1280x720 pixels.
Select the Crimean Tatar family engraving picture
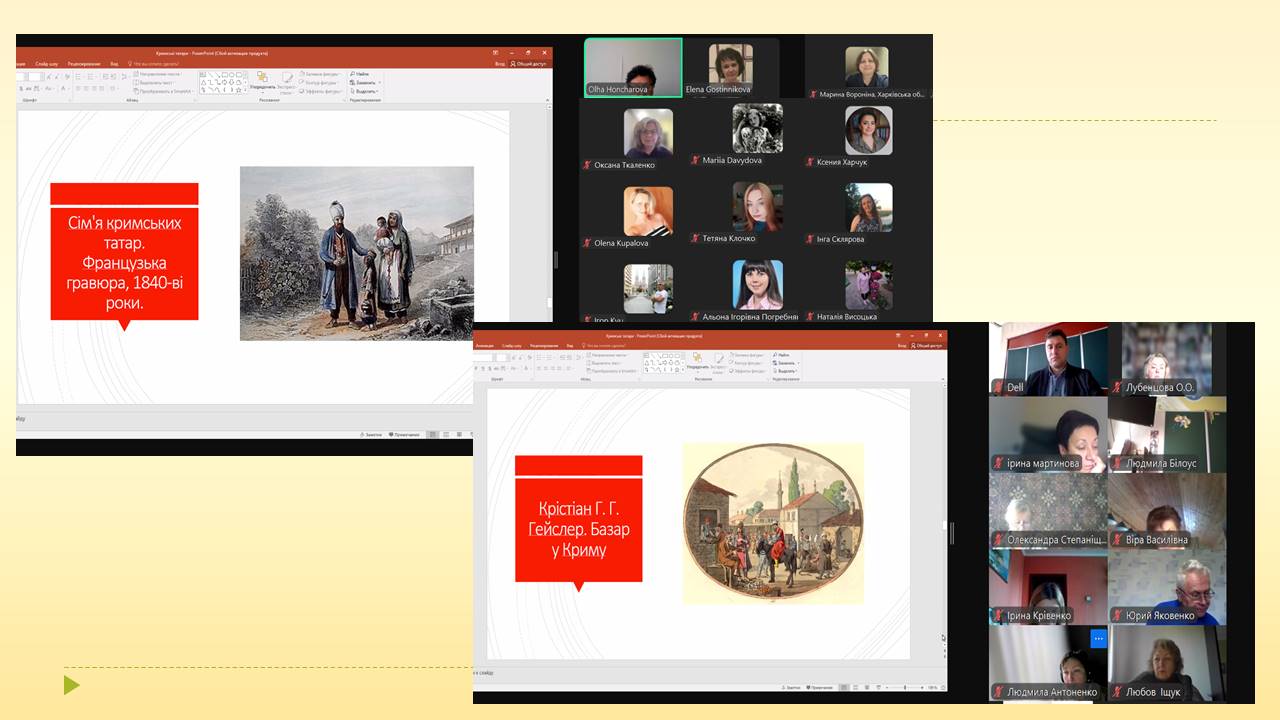357,253
